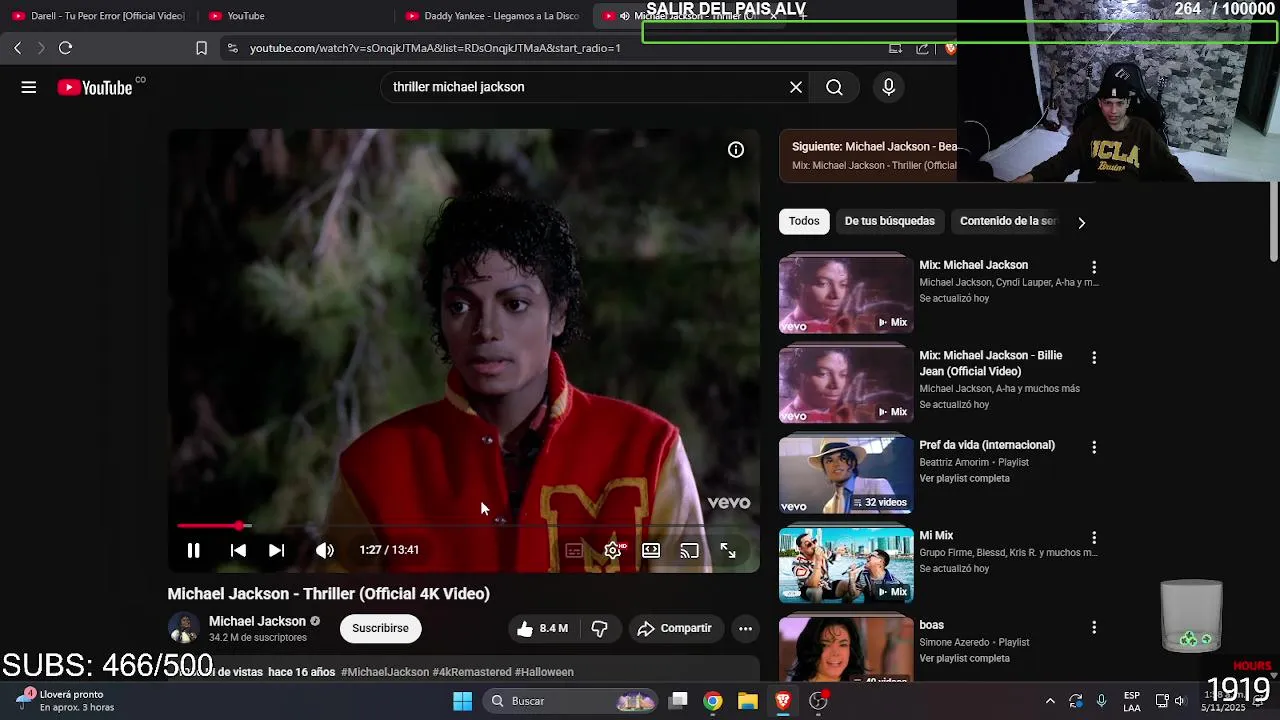Click the #4kRemastered hashtag
The height and width of the screenshot is (720, 1280).
pyautogui.click(x=472, y=672)
